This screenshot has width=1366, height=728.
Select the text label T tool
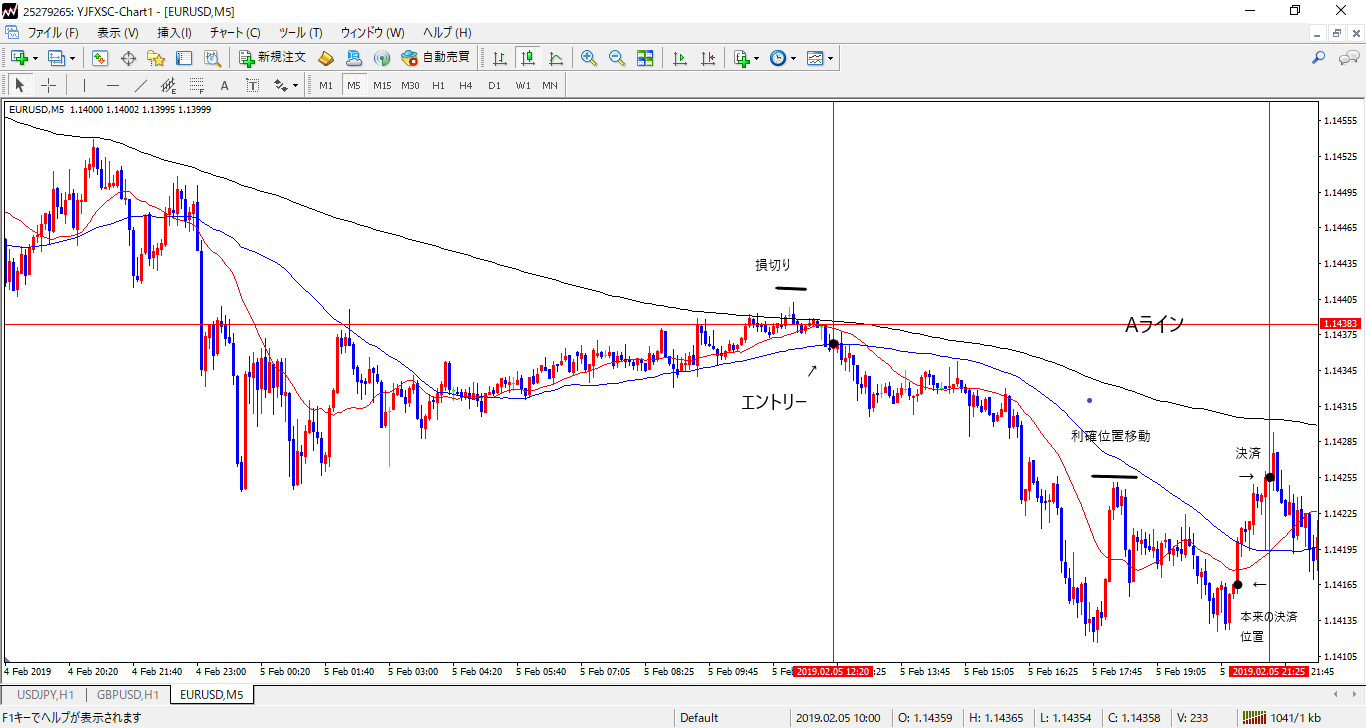pos(252,85)
